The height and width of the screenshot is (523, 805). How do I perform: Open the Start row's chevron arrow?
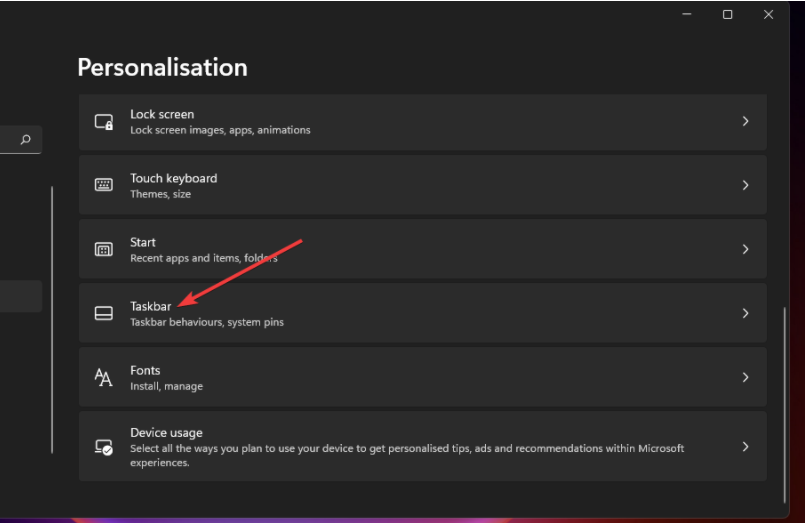point(745,249)
